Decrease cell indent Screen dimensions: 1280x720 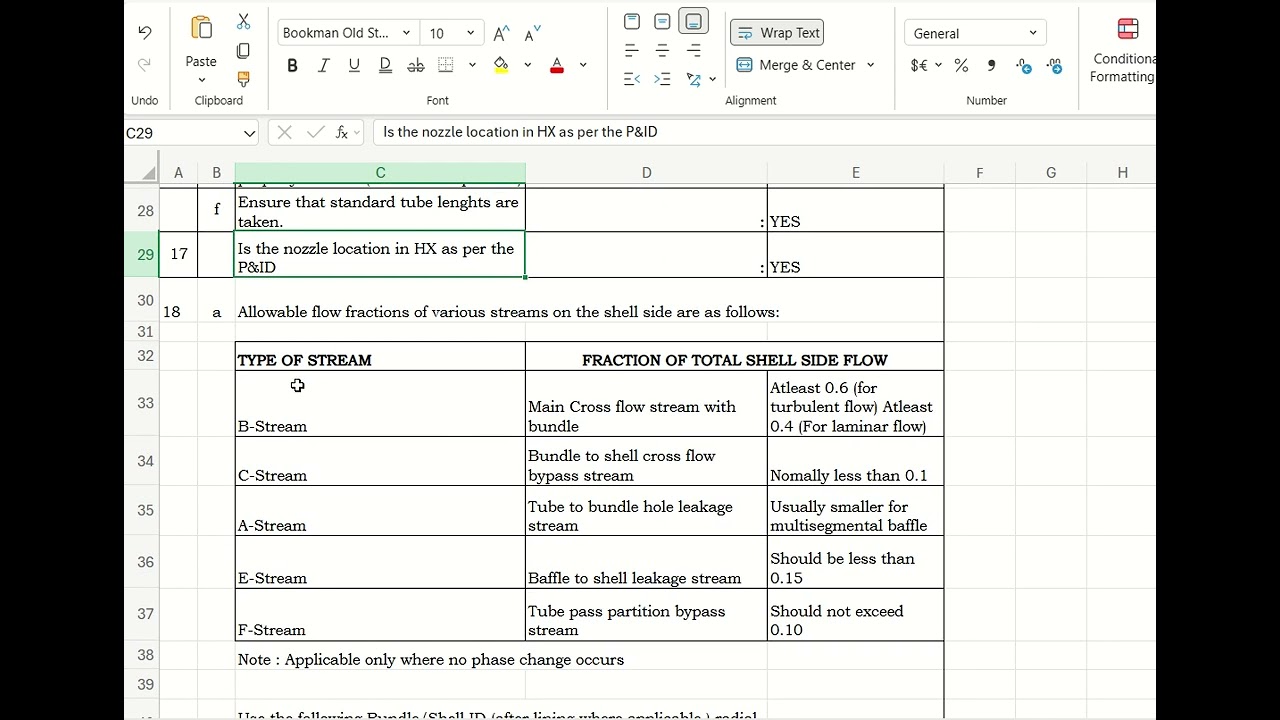(632, 79)
